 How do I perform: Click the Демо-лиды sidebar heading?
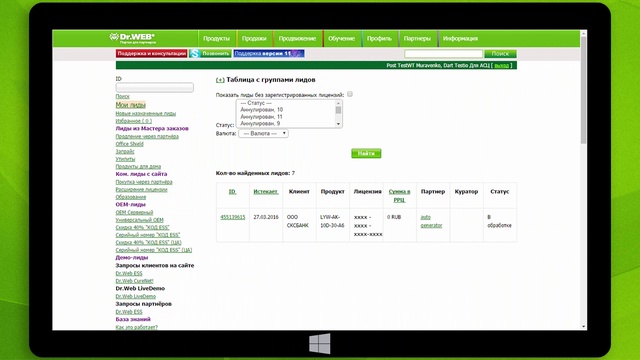[131, 258]
